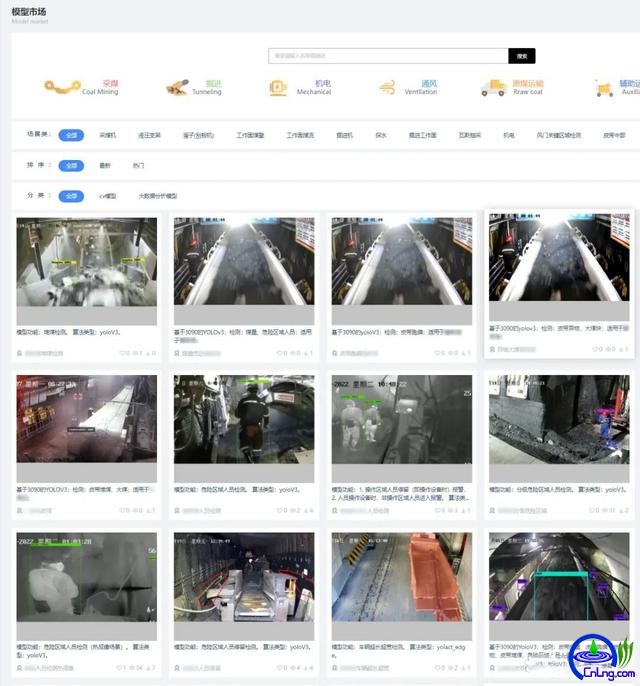Click the like heart icon on the coal pile detection card
This screenshot has width=640, height=686.
(122, 353)
